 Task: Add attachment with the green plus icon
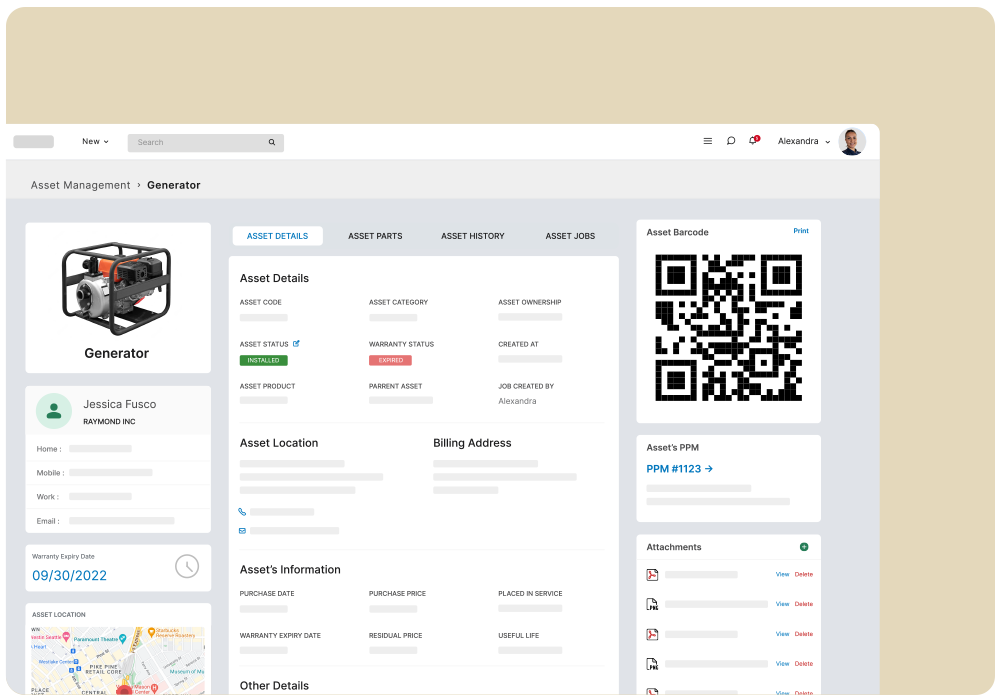(804, 547)
